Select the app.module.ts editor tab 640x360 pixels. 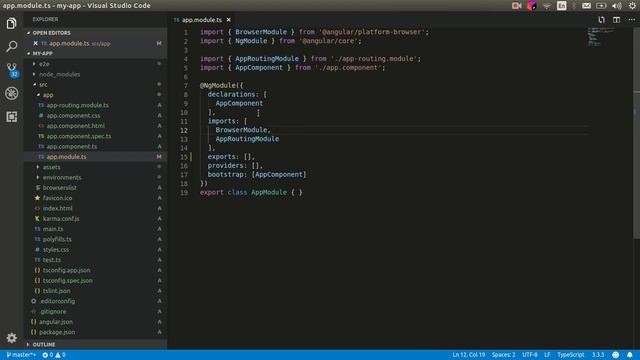click(202, 20)
